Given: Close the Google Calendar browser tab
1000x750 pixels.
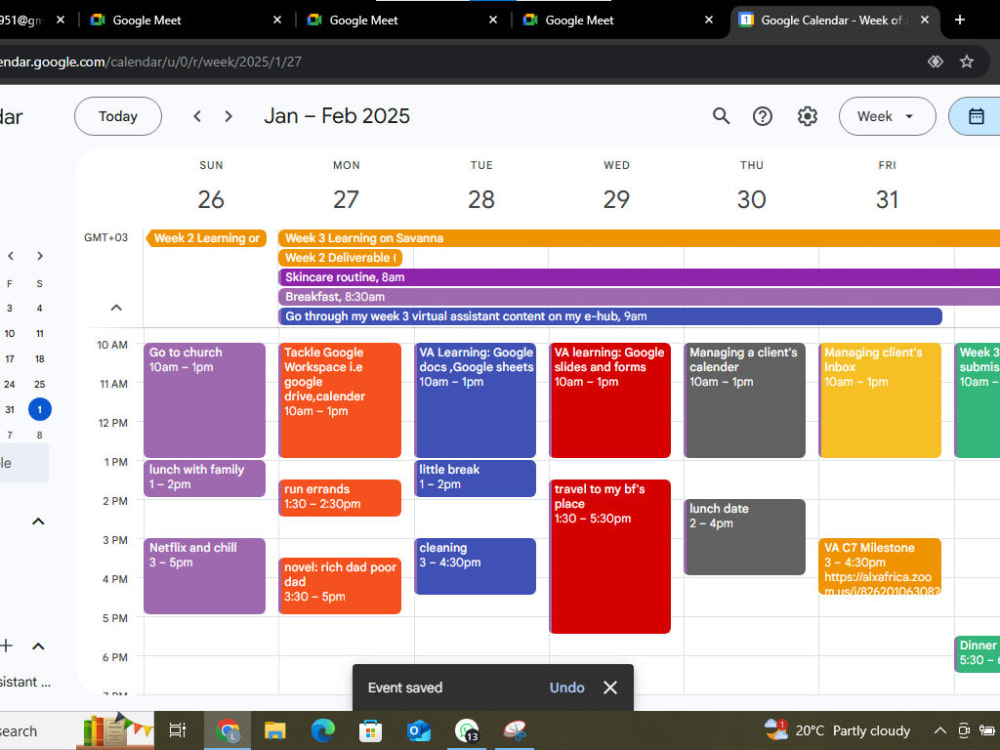Looking at the screenshot, I should 925,20.
